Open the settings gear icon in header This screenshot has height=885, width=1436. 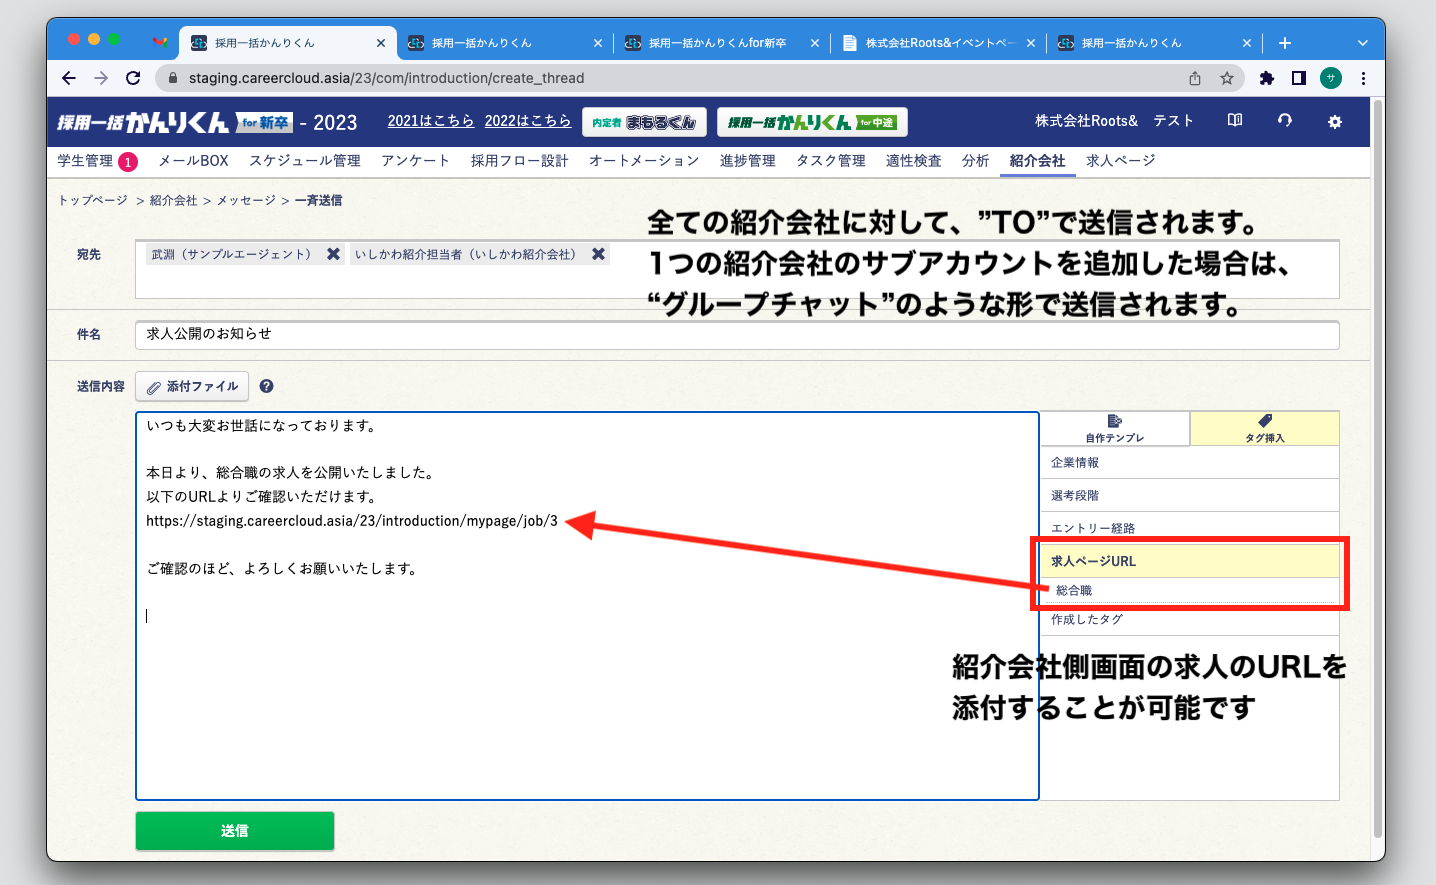[1334, 122]
